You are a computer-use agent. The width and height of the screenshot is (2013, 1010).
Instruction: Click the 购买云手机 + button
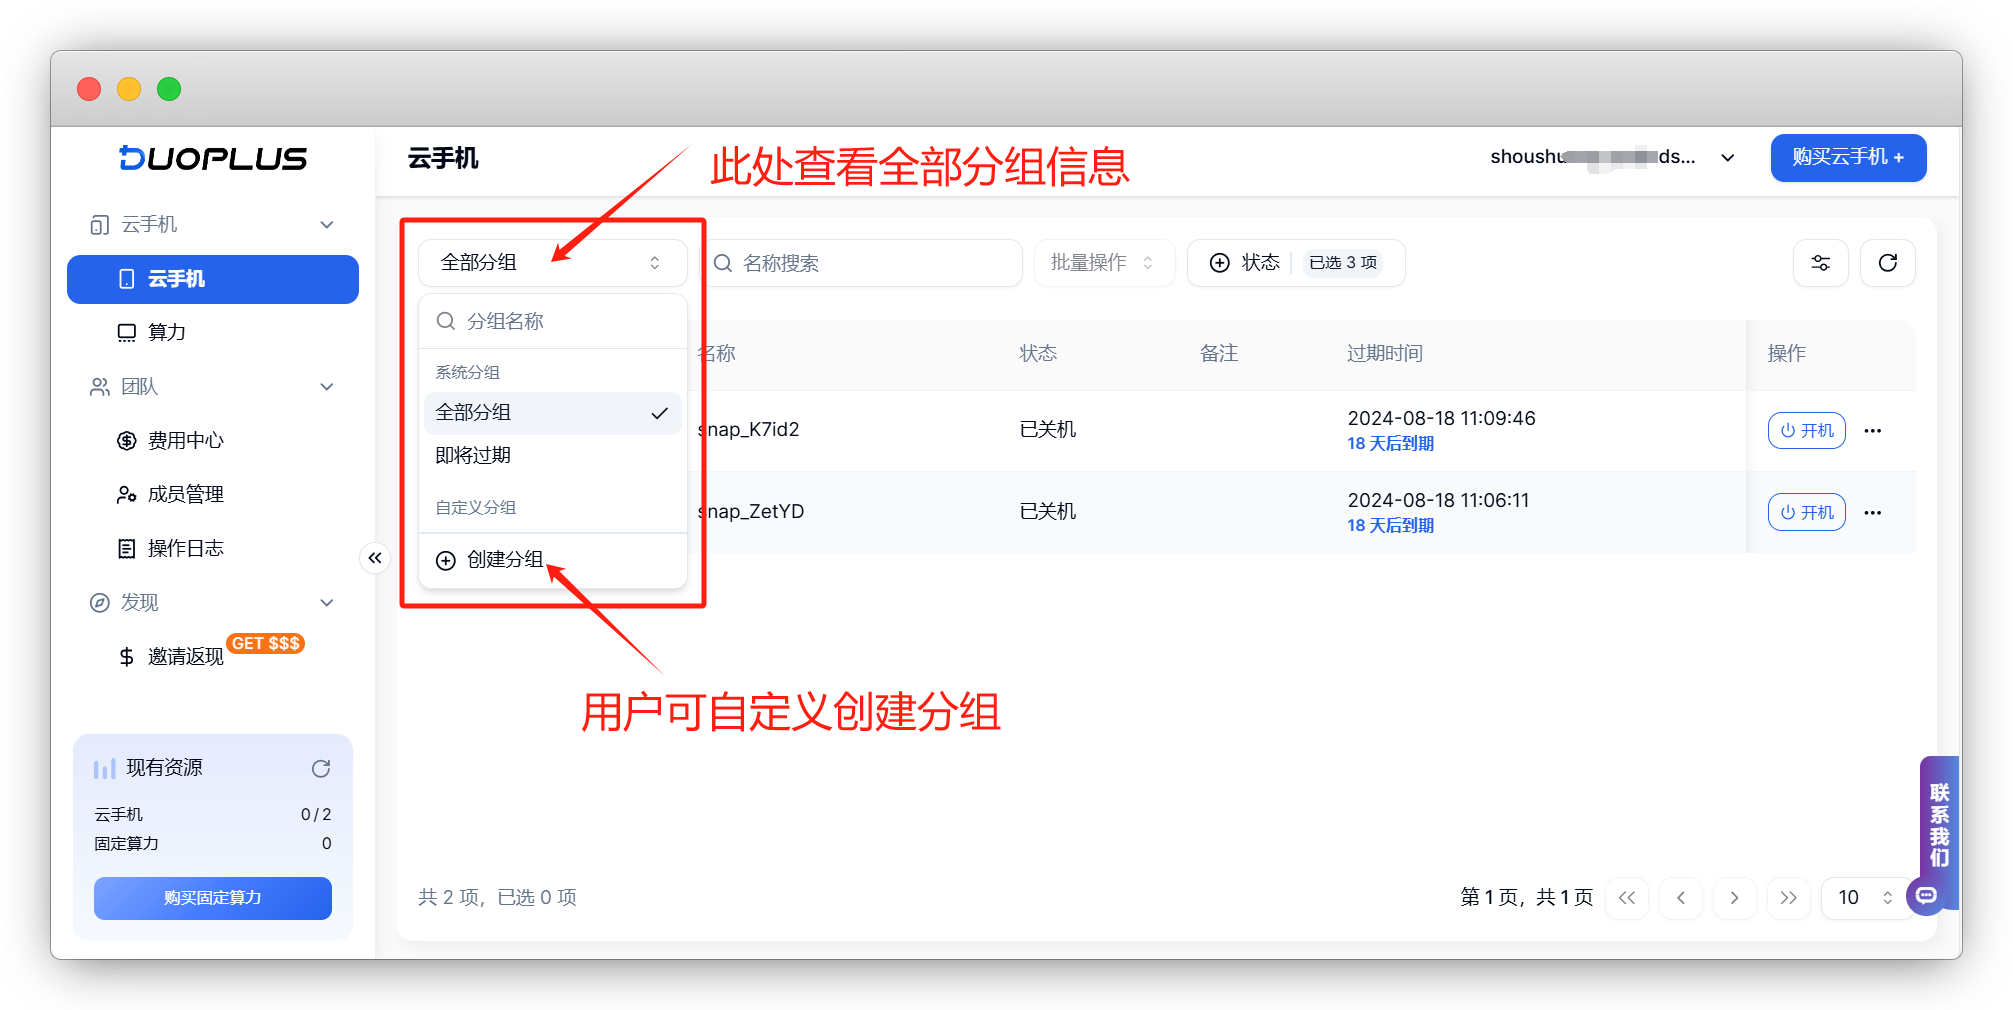1848,158
